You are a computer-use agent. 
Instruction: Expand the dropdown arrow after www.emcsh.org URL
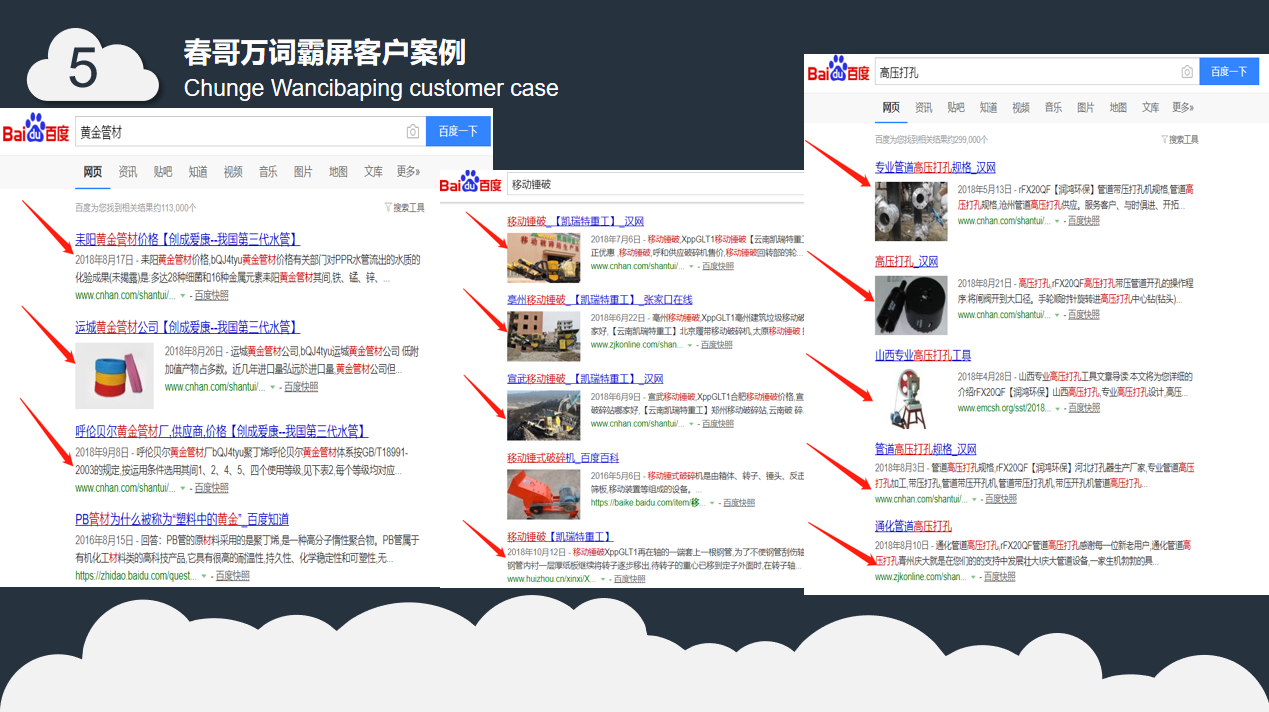(x=1056, y=408)
